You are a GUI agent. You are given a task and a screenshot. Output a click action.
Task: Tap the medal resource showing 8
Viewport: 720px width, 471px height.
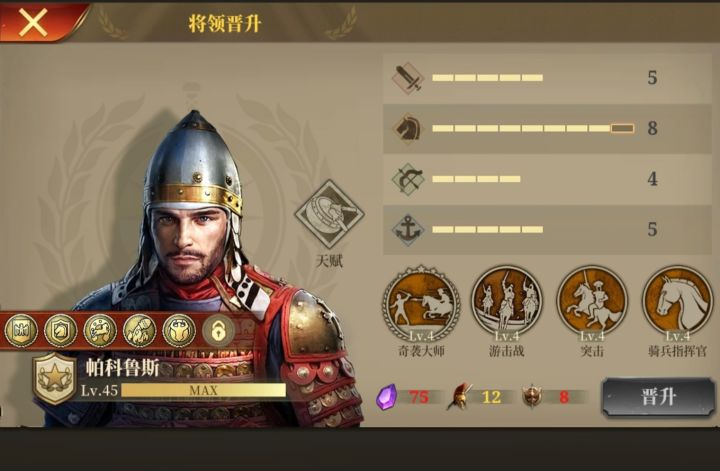click(532, 397)
